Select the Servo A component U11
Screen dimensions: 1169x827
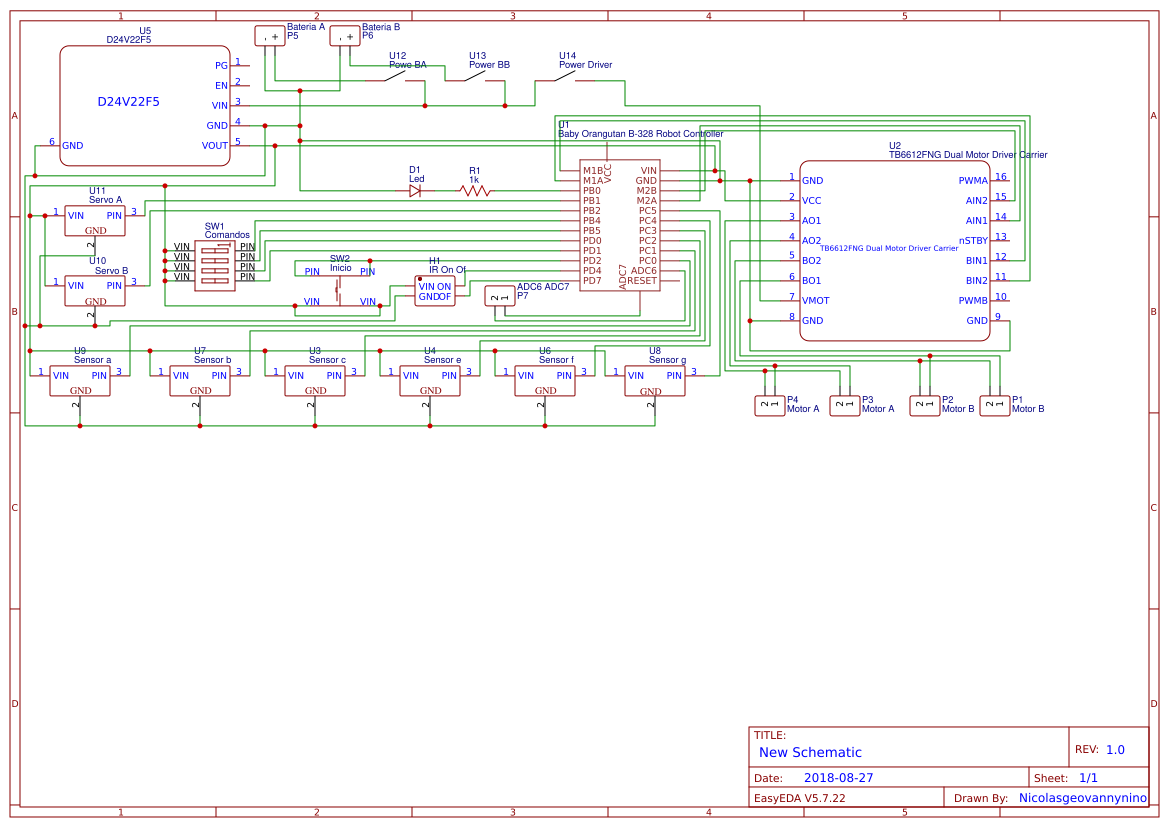pos(95,221)
